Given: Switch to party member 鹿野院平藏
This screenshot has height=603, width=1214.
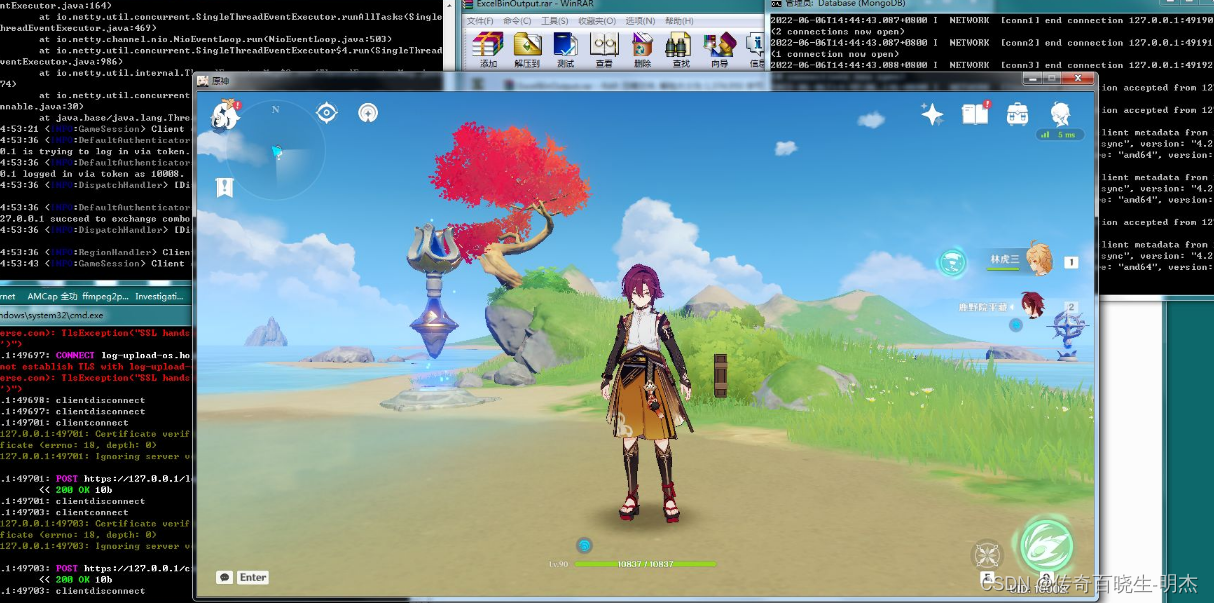Looking at the screenshot, I should (x=1003, y=306).
